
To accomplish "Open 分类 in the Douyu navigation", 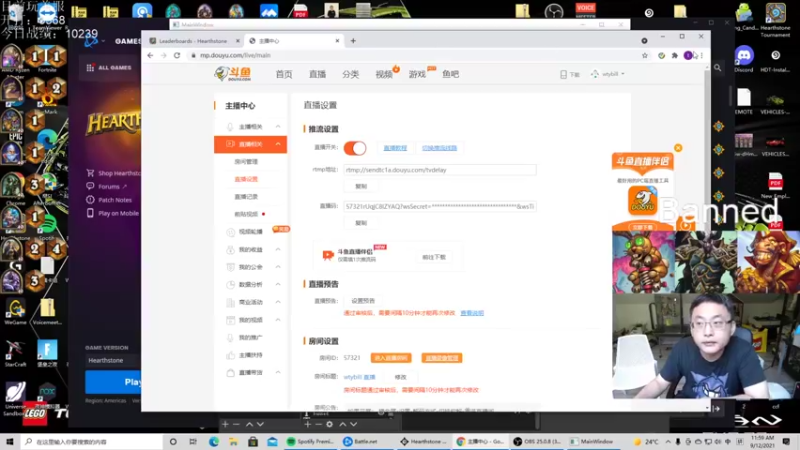I will (351, 74).
